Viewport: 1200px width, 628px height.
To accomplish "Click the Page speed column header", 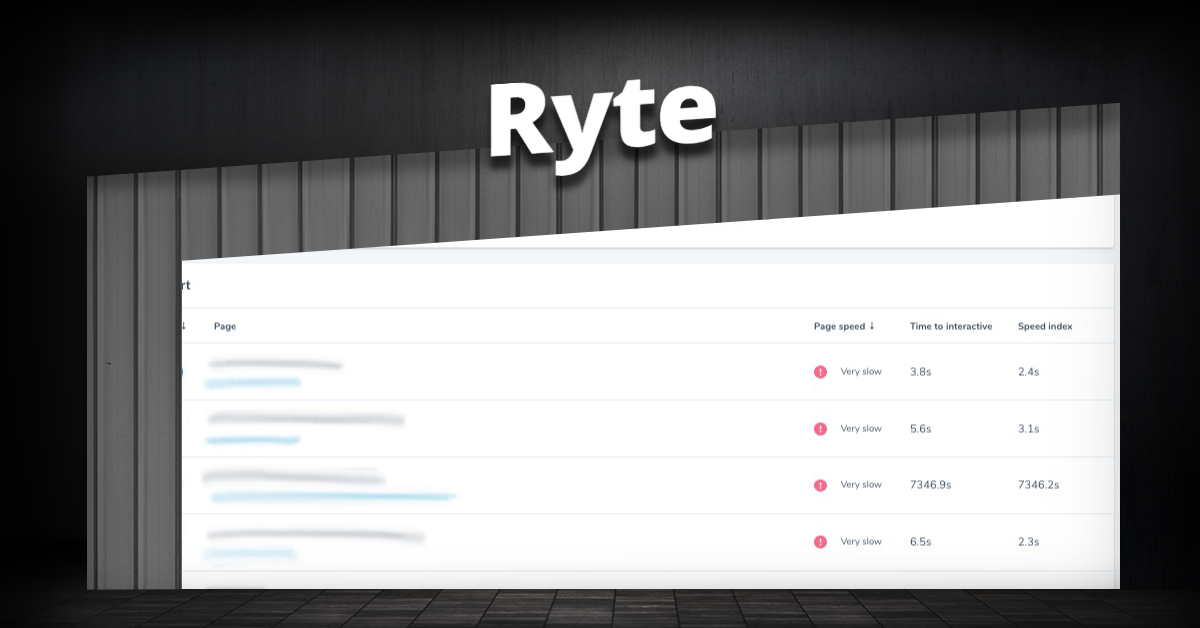I will [x=841, y=325].
